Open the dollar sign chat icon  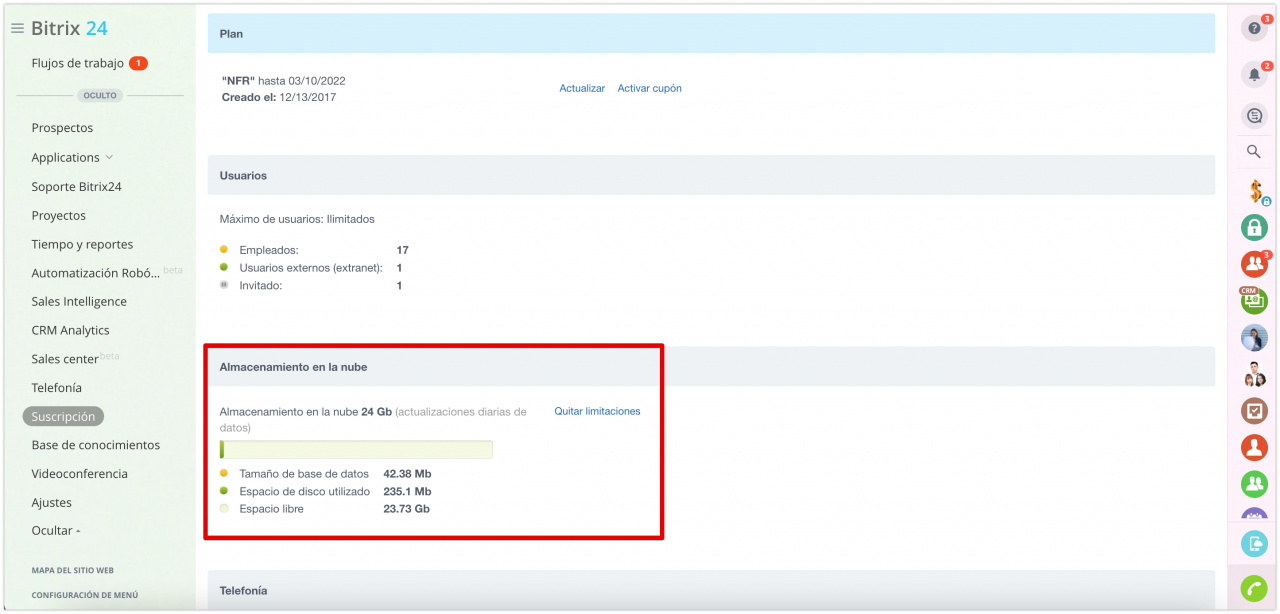click(1254, 190)
